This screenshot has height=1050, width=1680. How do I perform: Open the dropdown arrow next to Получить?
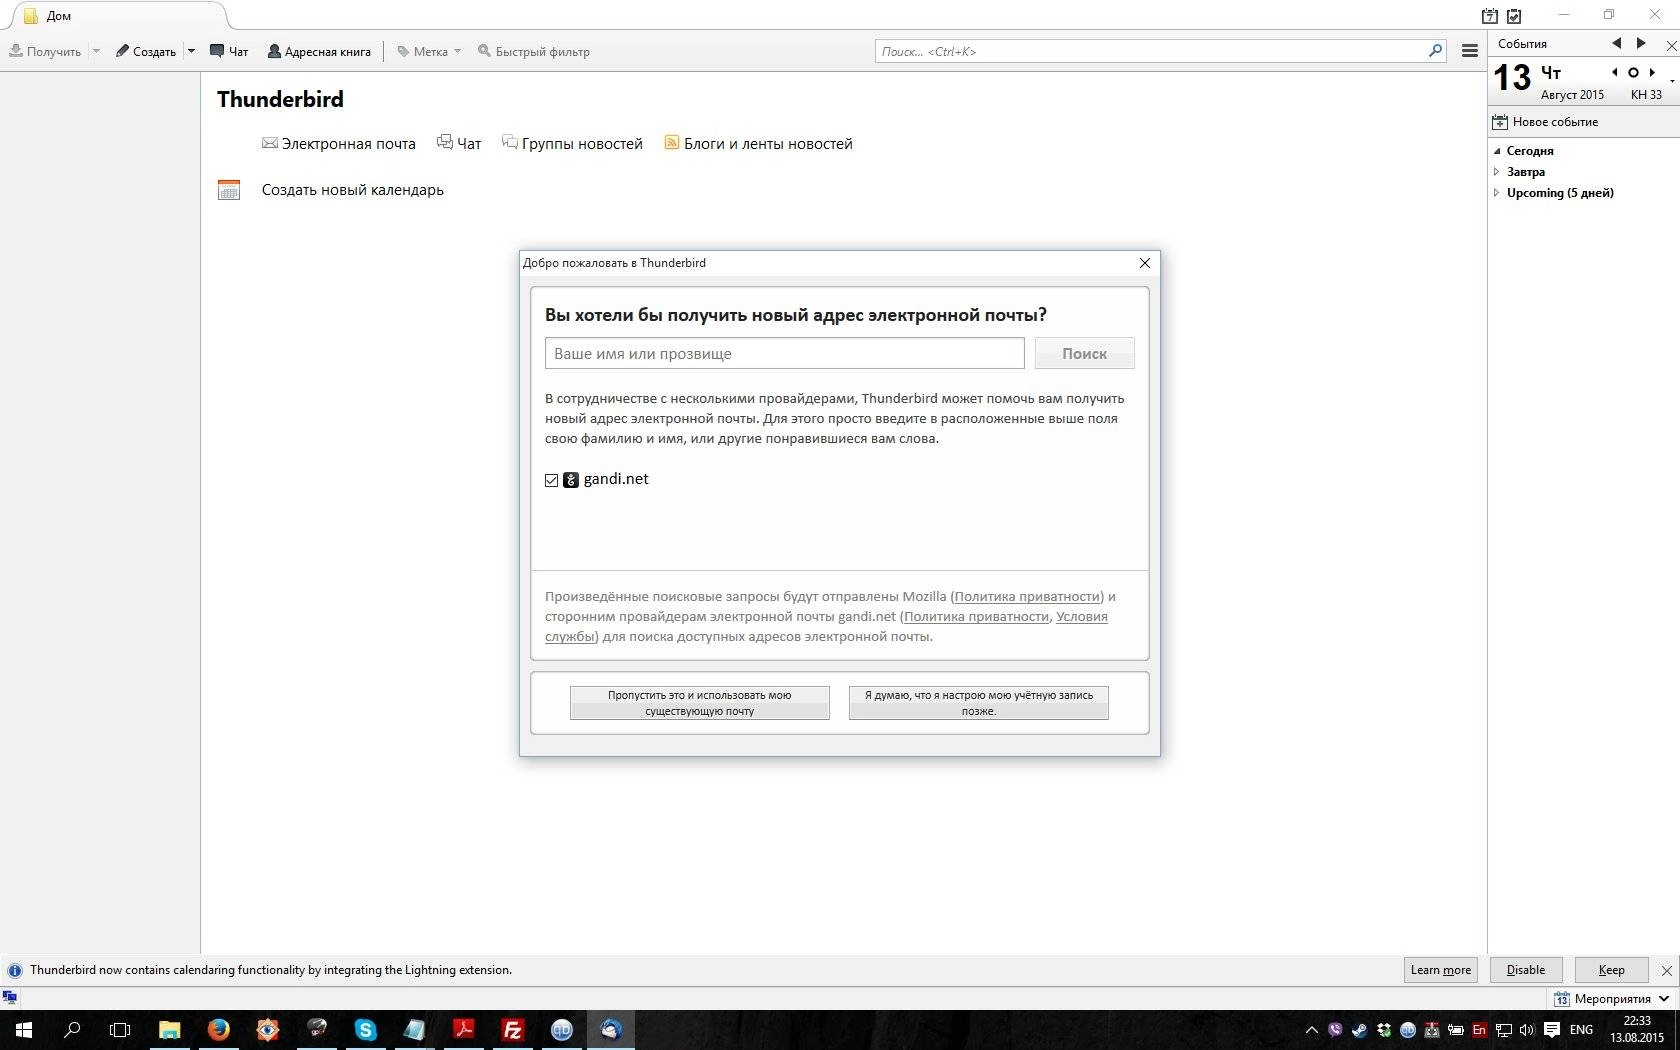96,51
